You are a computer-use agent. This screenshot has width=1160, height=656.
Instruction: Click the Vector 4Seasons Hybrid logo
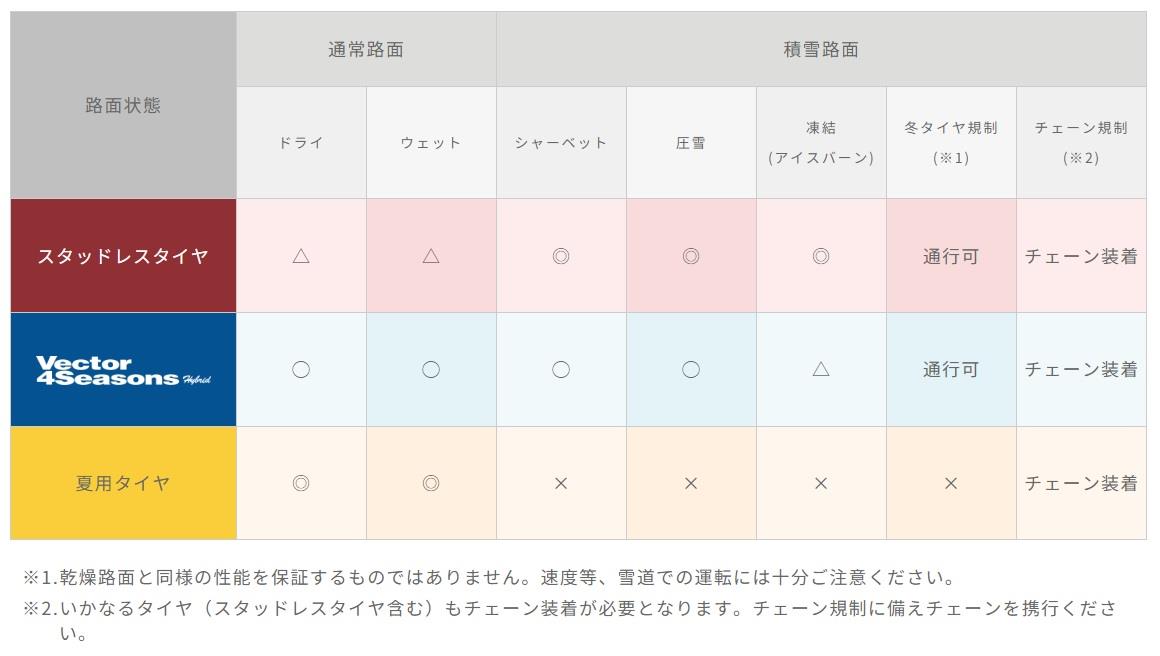coord(123,370)
